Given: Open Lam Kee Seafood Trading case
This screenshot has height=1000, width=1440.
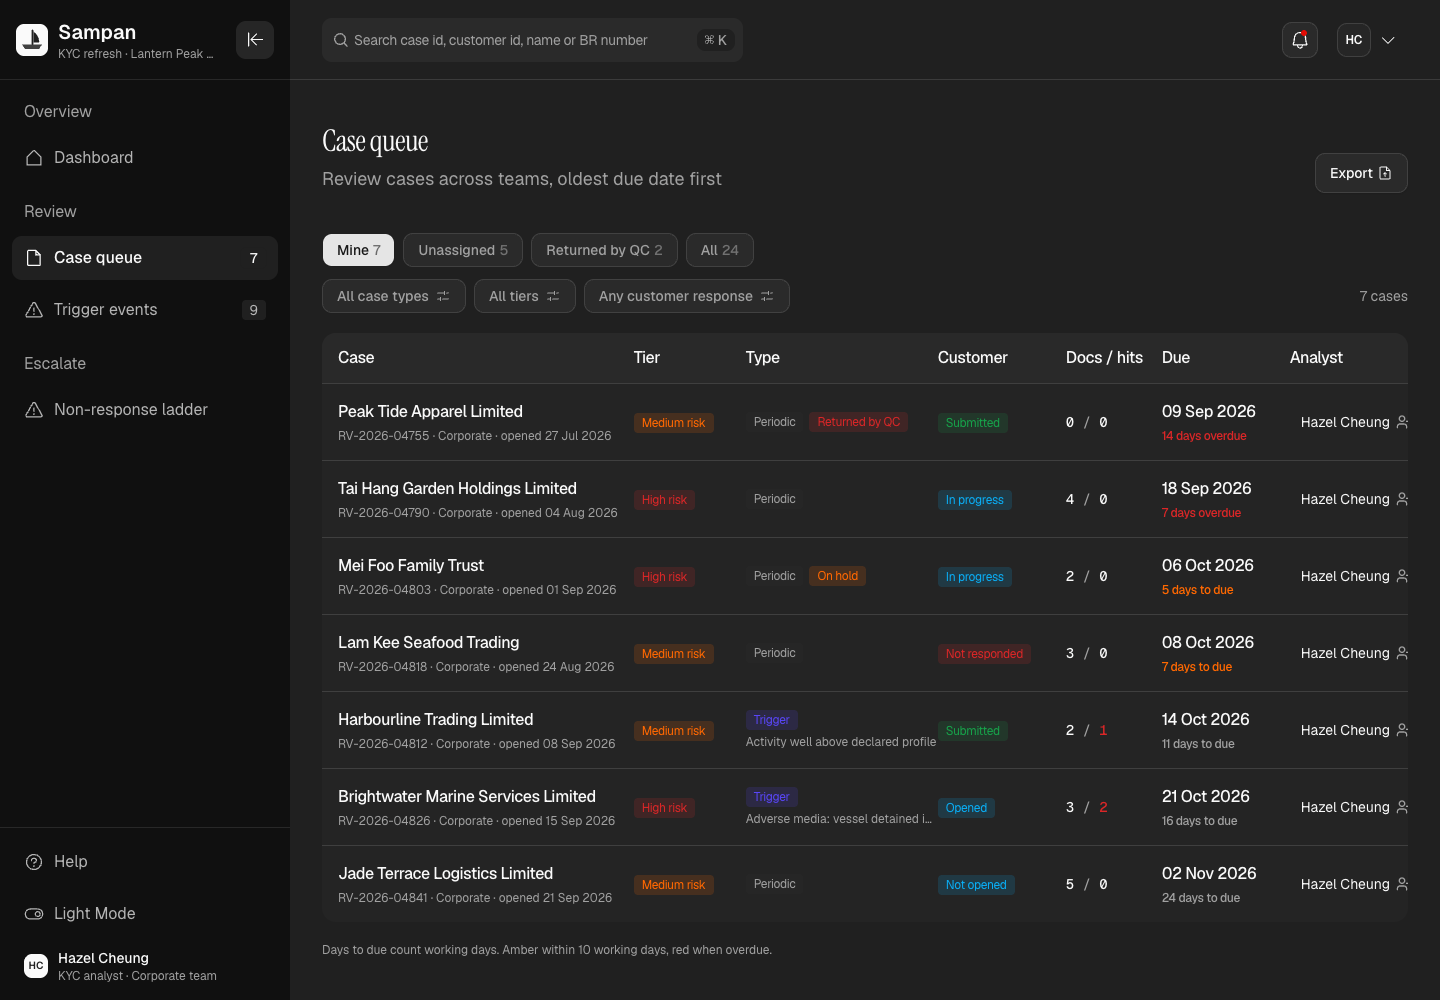Looking at the screenshot, I should 428,642.
